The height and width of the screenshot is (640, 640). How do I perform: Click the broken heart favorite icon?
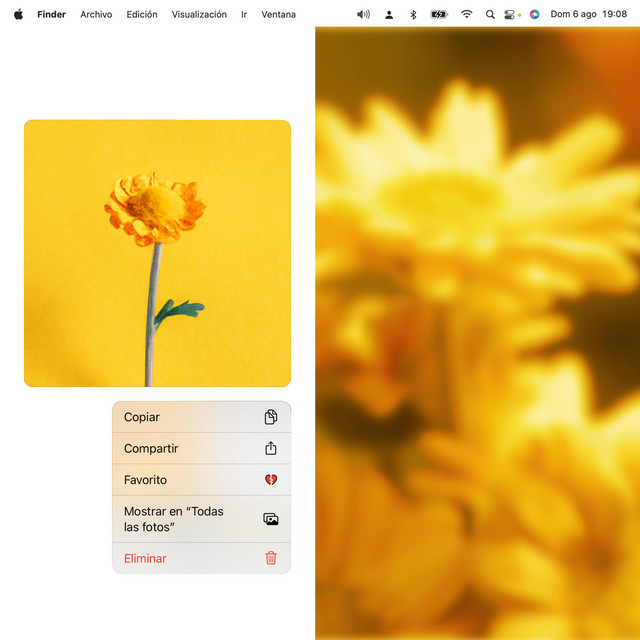click(271, 480)
